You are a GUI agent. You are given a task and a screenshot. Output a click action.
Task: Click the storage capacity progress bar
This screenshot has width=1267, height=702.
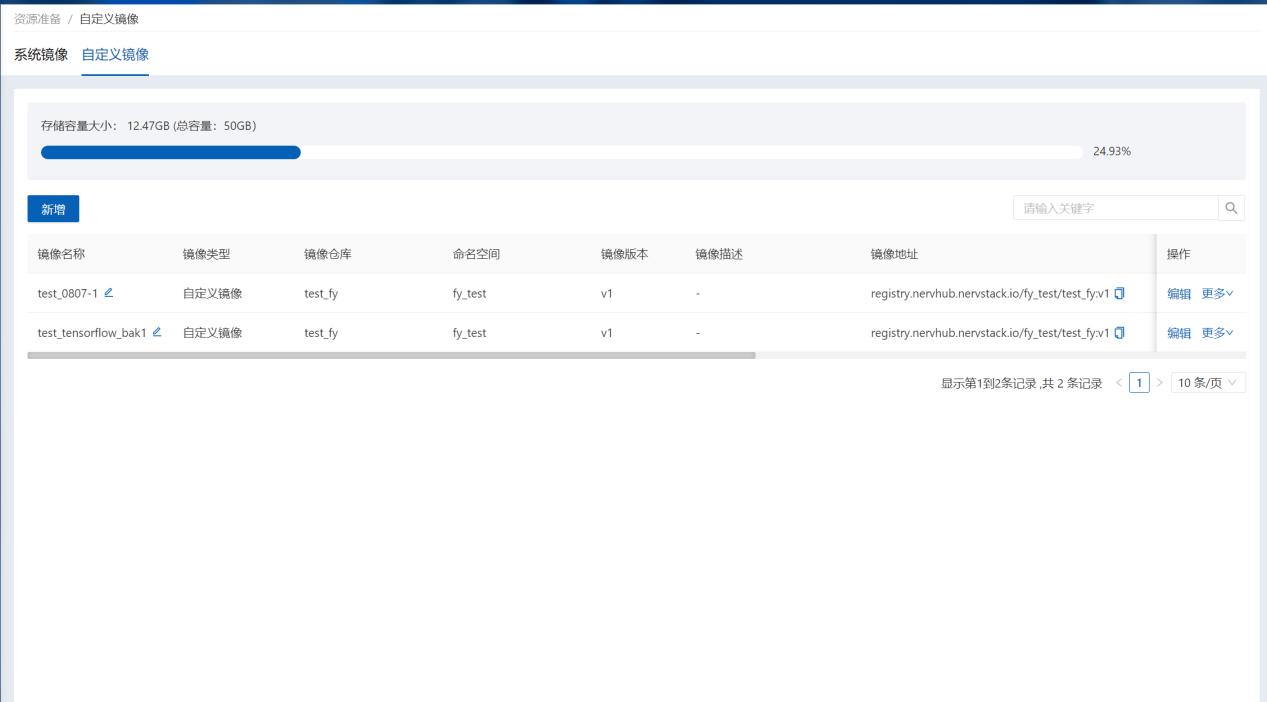click(560, 152)
